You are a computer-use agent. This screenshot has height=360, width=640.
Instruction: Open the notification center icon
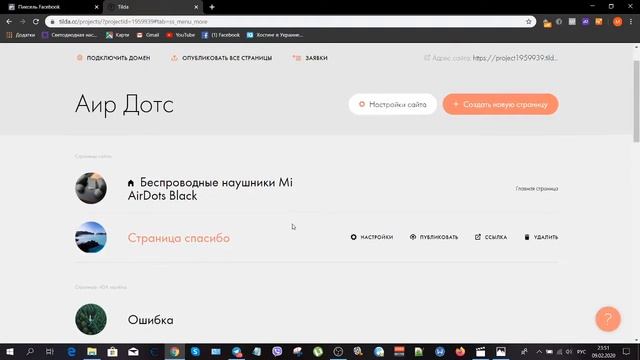tap(627, 351)
